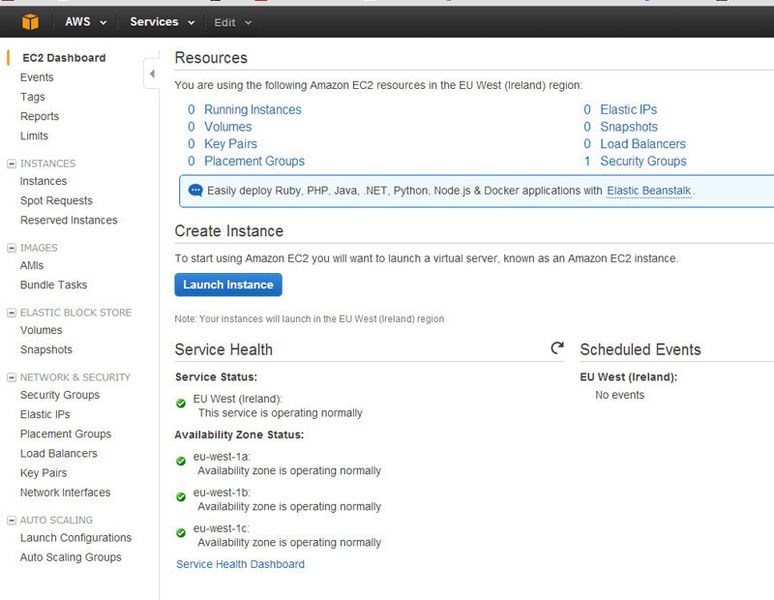Open Tags in the sidebar
Screen dimensions: 774x600
pos(33,97)
